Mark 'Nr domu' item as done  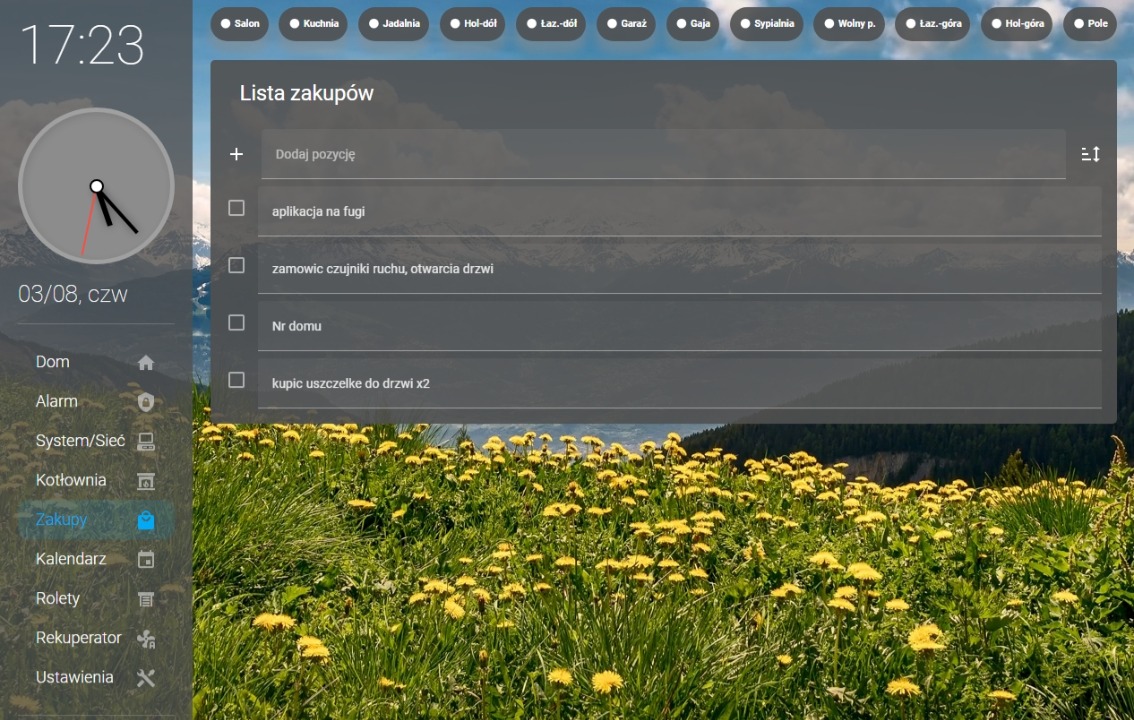tap(236, 322)
